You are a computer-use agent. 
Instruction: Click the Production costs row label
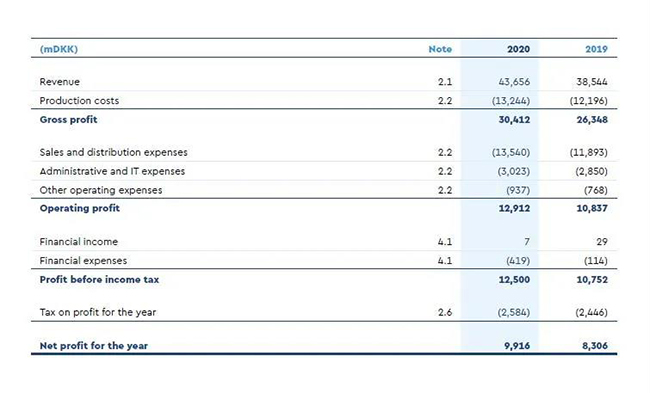coord(79,101)
